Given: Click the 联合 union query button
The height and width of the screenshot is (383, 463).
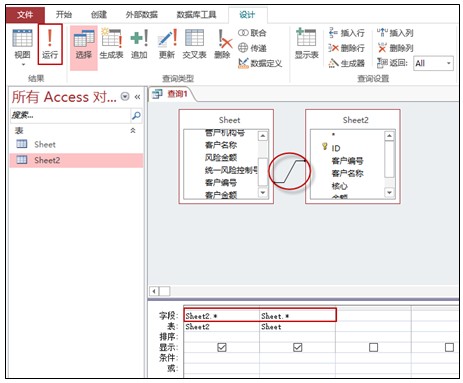Looking at the screenshot, I should (252, 33).
